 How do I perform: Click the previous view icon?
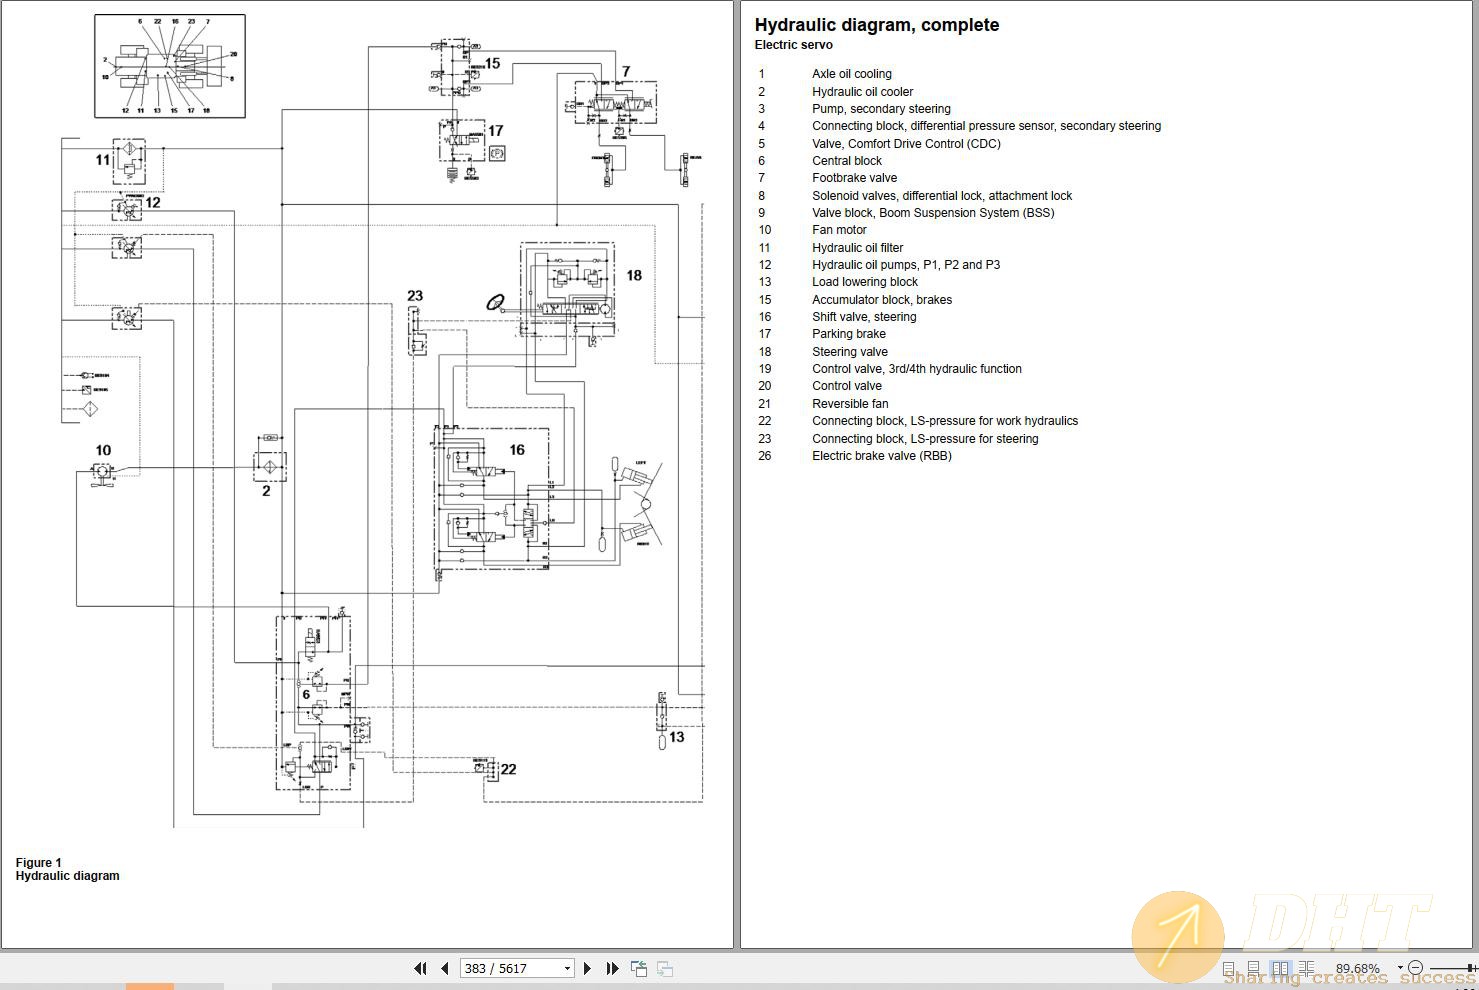[x=639, y=968]
